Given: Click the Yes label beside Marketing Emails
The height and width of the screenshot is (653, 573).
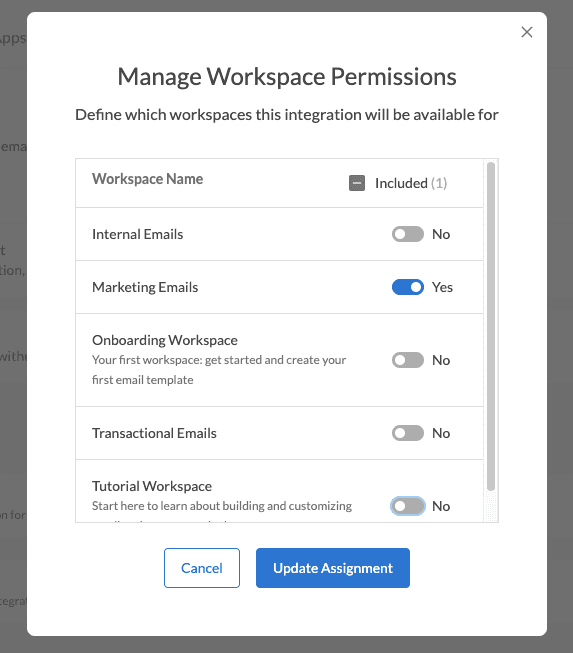Looking at the screenshot, I should [442, 287].
